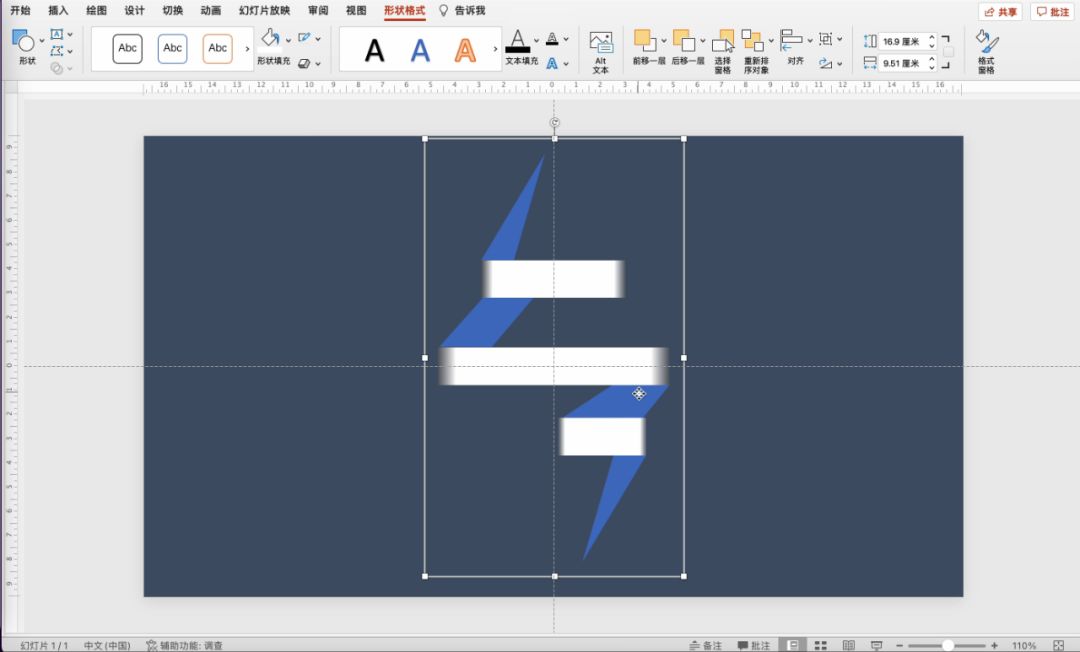Switch to reading view icon
The width and height of the screenshot is (1080, 652).
849,645
